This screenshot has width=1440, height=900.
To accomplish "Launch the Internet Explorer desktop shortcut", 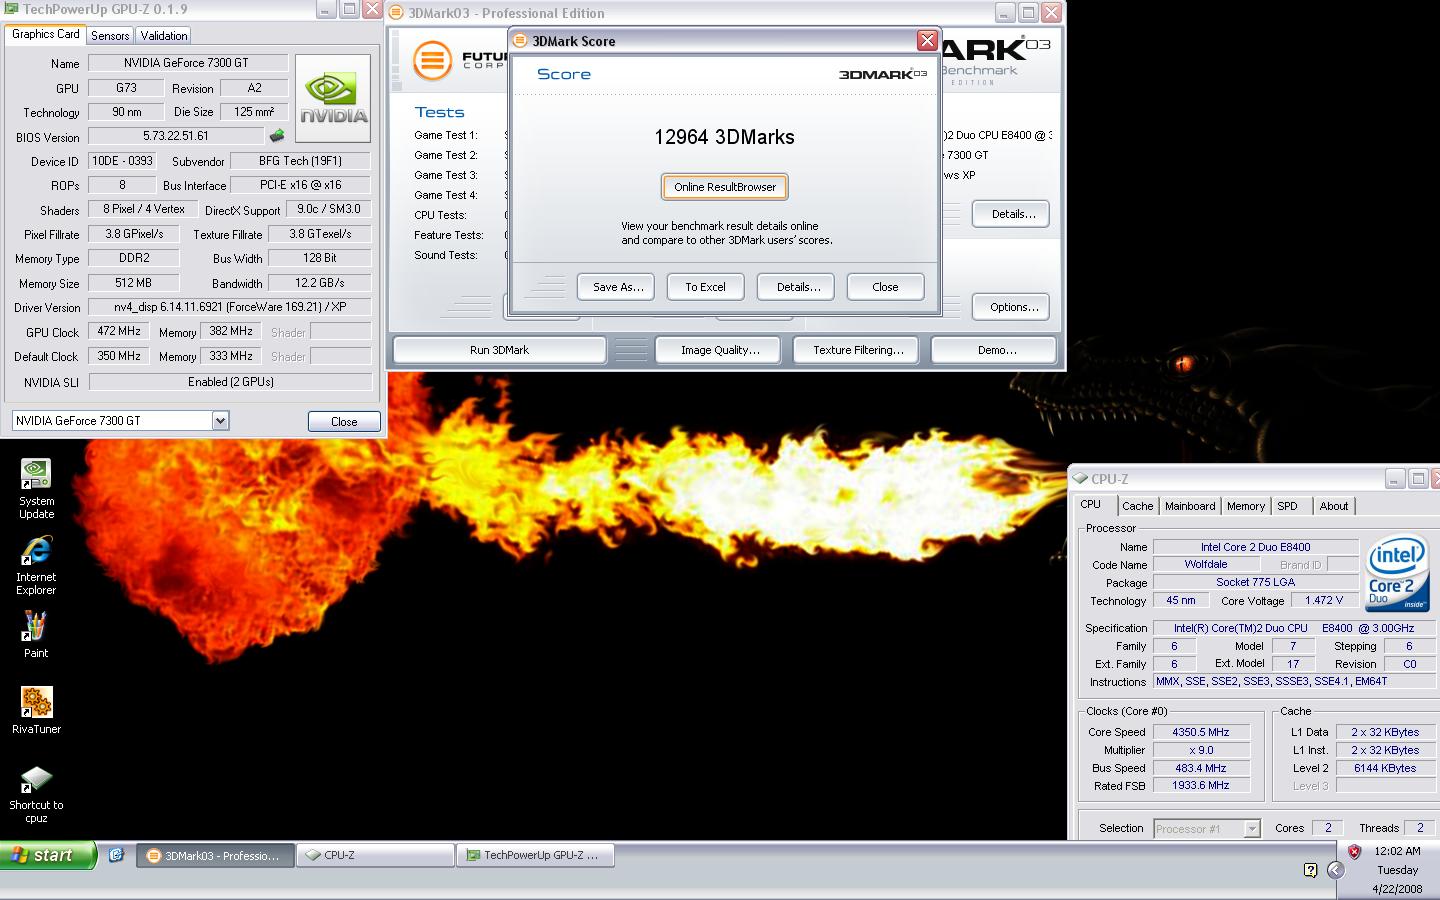I will point(36,565).
